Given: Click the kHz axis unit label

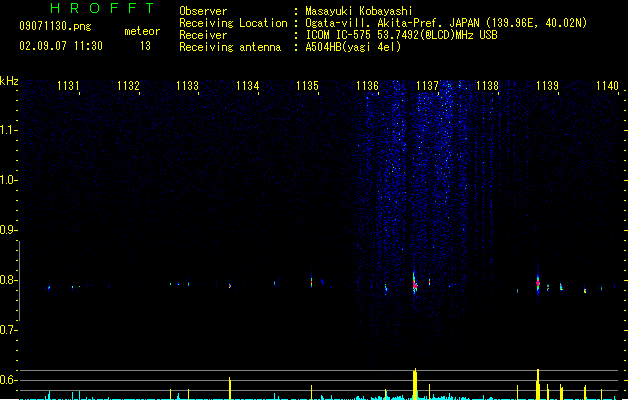Looking at the screenshot, I should 9,81.
